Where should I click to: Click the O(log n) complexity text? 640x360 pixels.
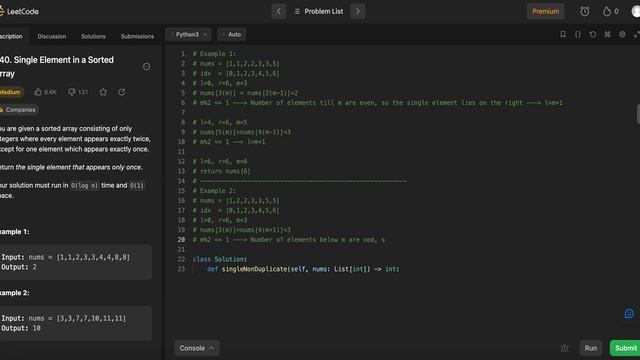click(x=84, y=186)
